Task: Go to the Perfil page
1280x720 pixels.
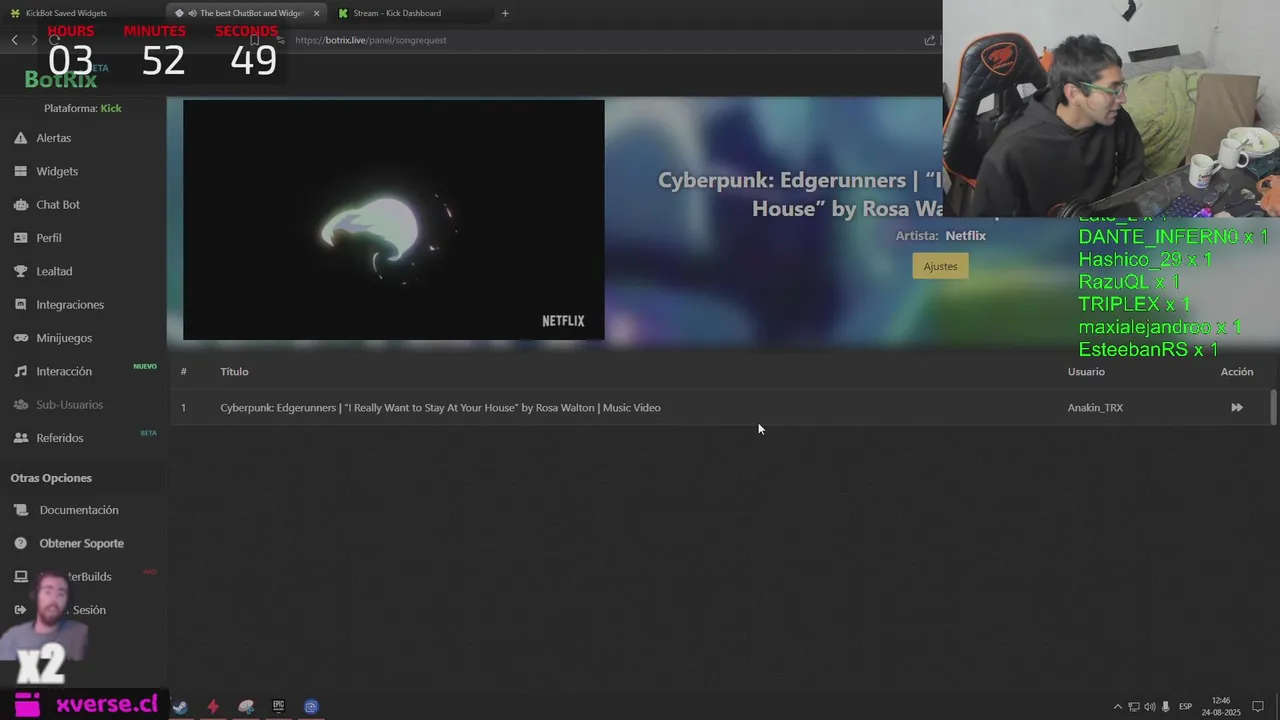Action: click(49, 238)
